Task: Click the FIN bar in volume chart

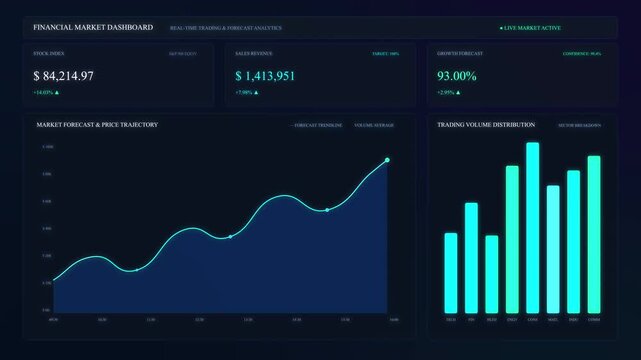Action: (471, 258)
